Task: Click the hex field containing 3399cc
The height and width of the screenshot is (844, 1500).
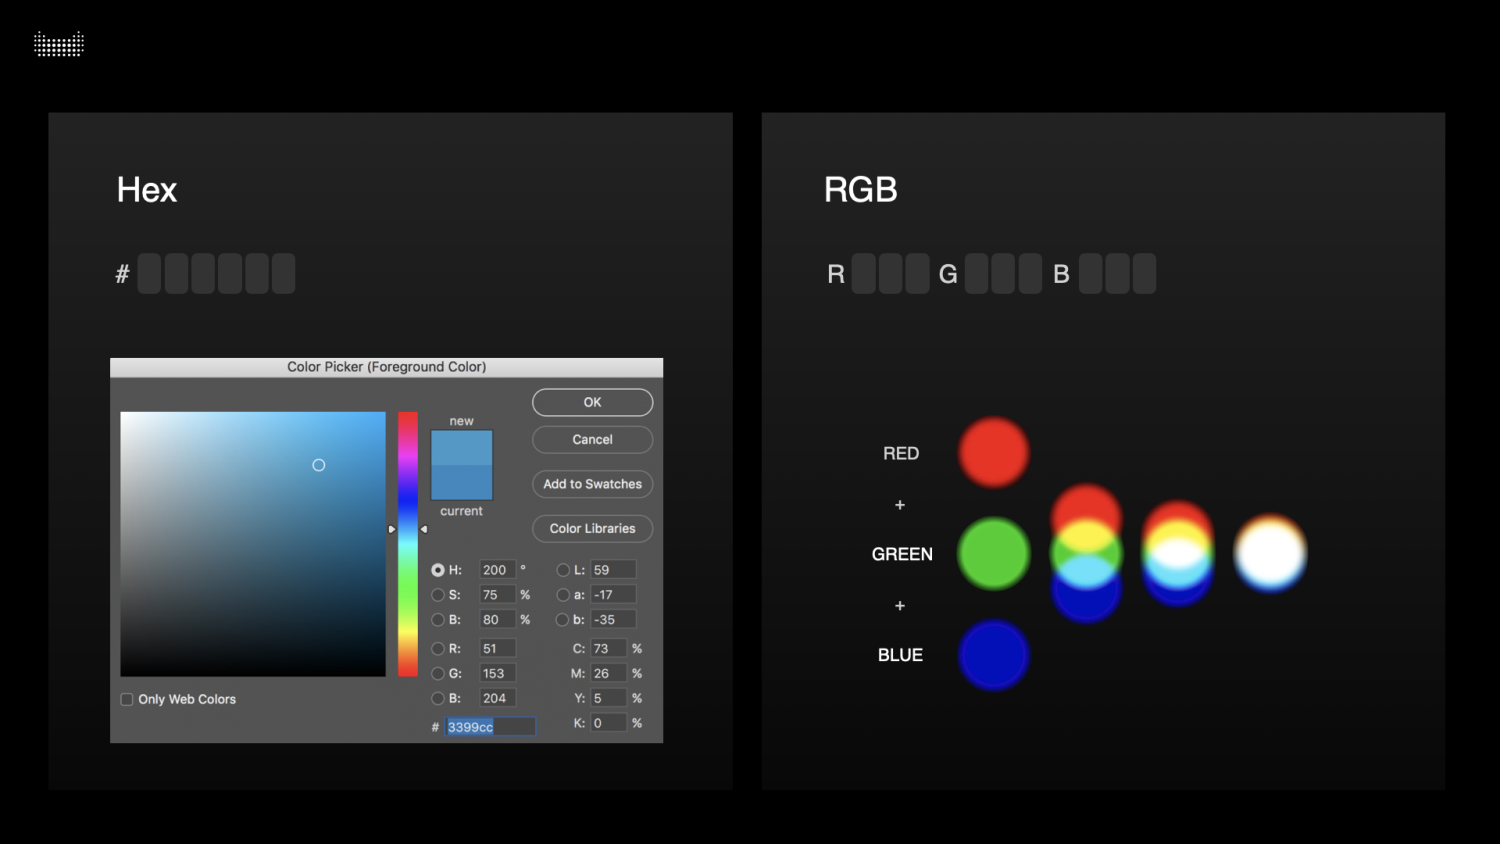Action: pyautogui.click(x=489, y=727)
